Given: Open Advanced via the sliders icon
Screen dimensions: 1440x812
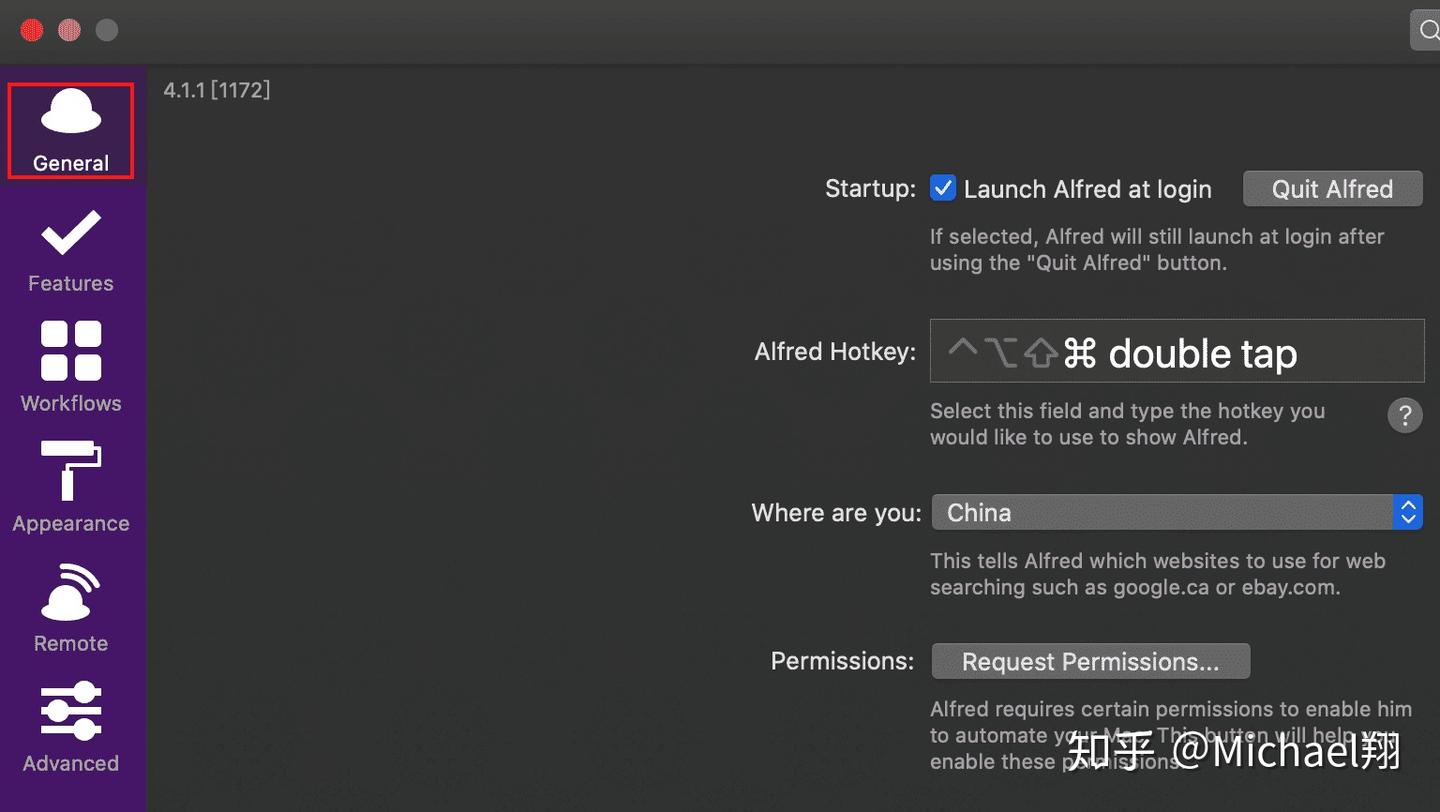Looking at the screenshot, I should [71, 711].
